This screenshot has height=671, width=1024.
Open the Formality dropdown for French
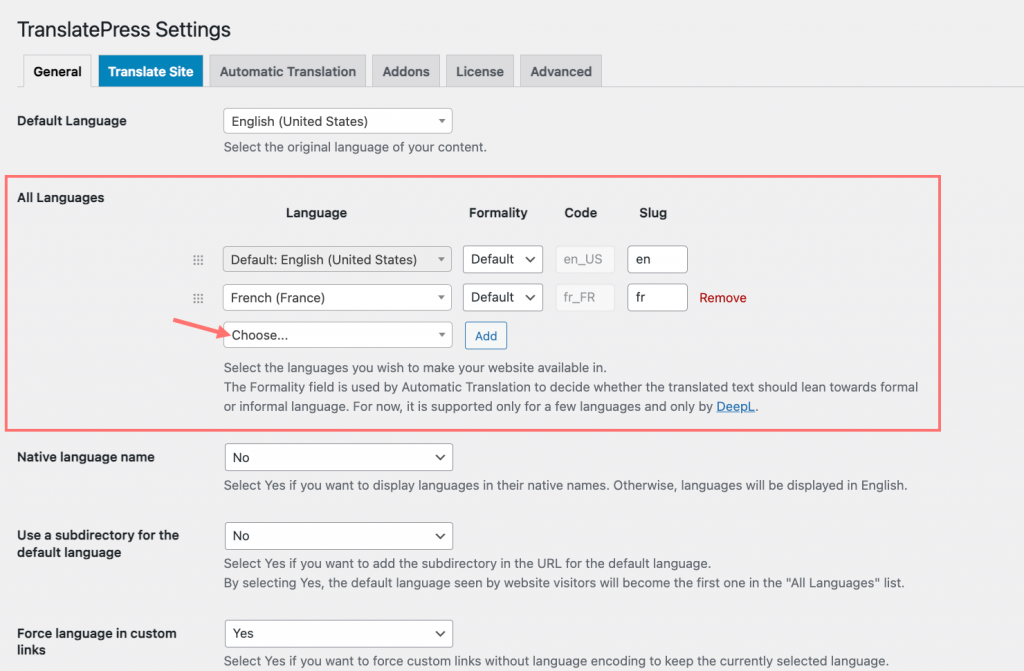pyautogui.click(x=502, y=297)
